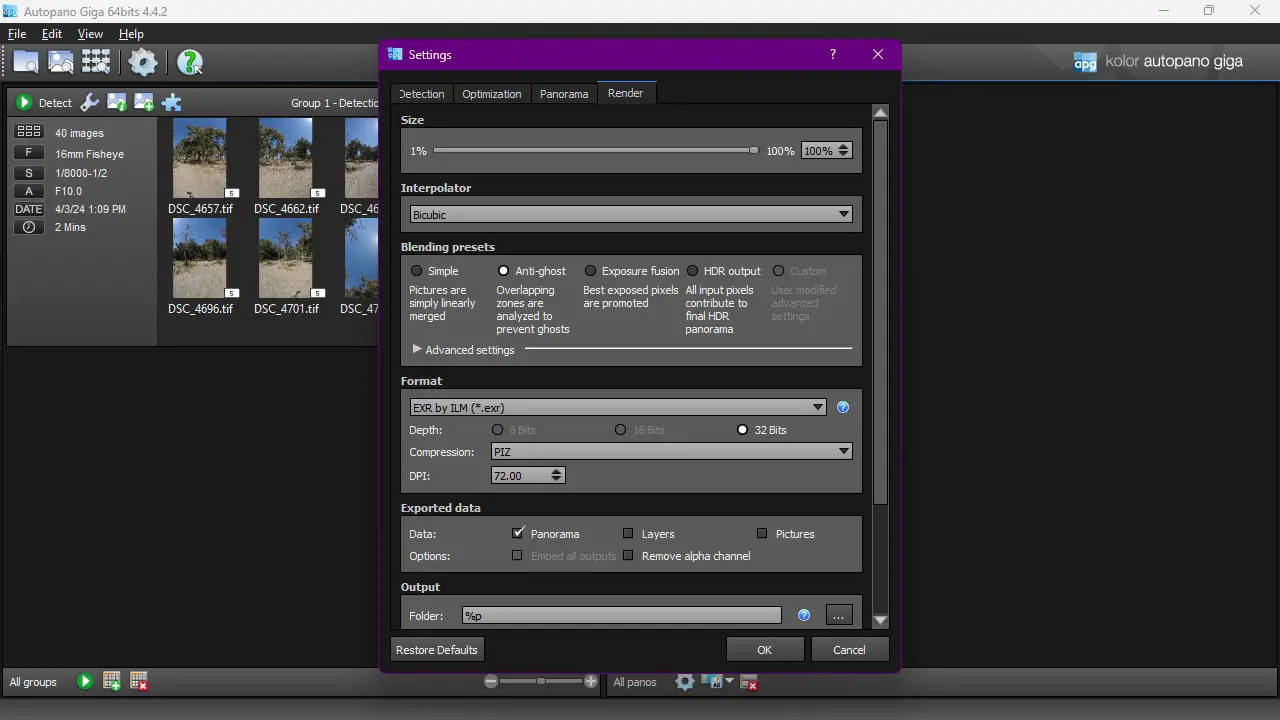
Task: Click the delete group red X icon
Action: pos(139,682)
